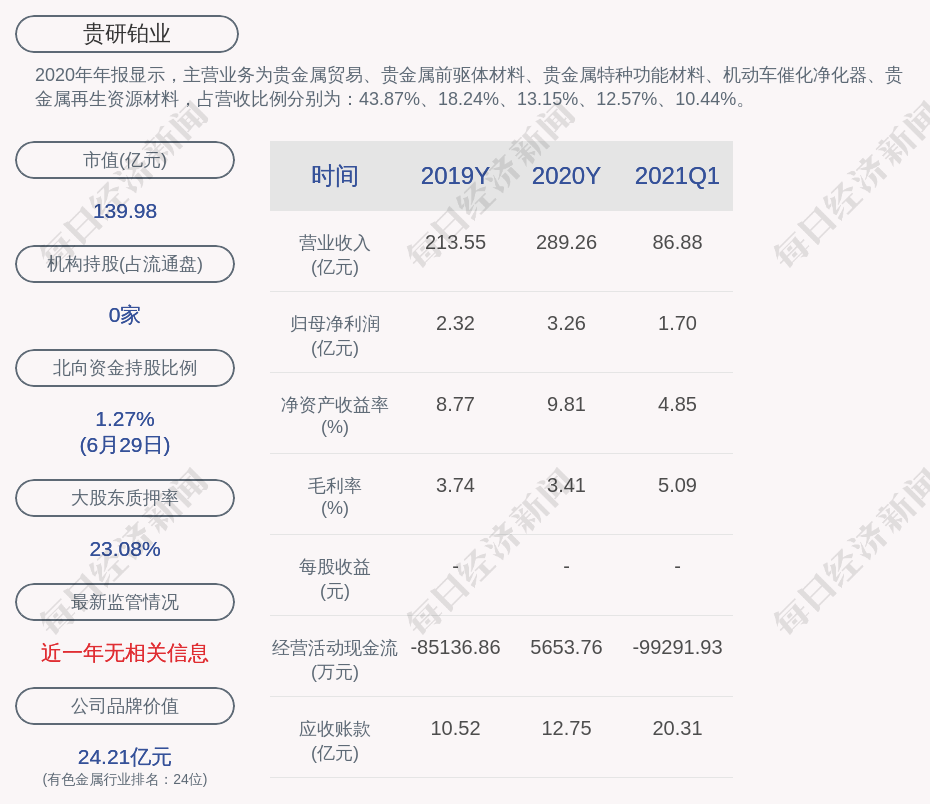Click the 大股东质押率 pill

pos(125,498)
